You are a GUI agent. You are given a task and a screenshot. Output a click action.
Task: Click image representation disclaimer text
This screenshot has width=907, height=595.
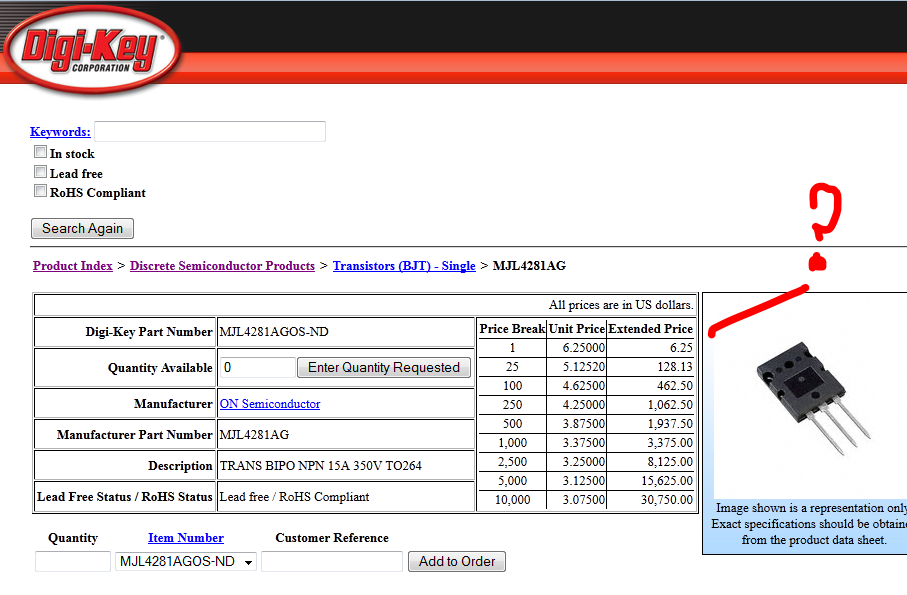[x=810, y=524]
